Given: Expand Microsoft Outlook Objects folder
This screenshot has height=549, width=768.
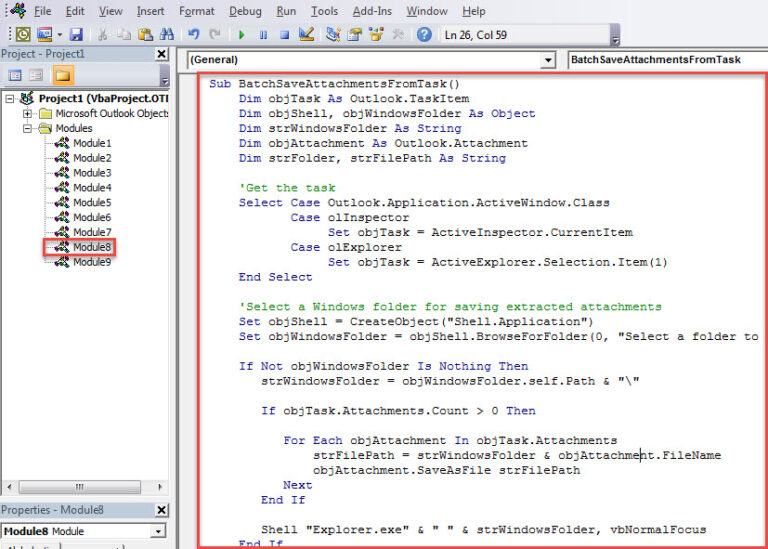Looking at the screenshot, I should click(x=29, y=114).
